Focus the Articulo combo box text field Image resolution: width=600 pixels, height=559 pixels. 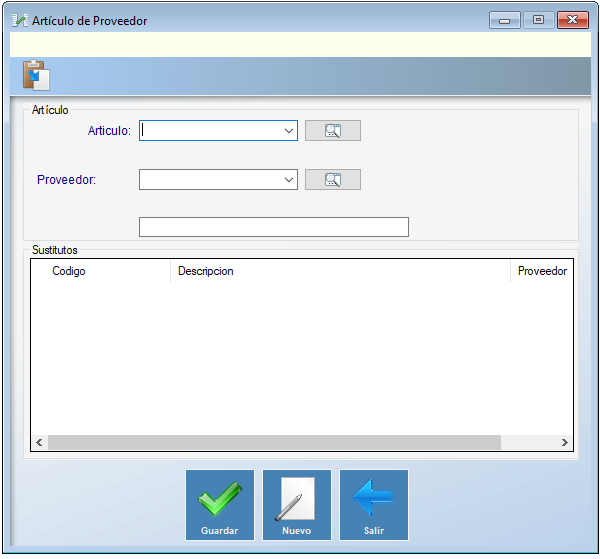coord(210,130)
